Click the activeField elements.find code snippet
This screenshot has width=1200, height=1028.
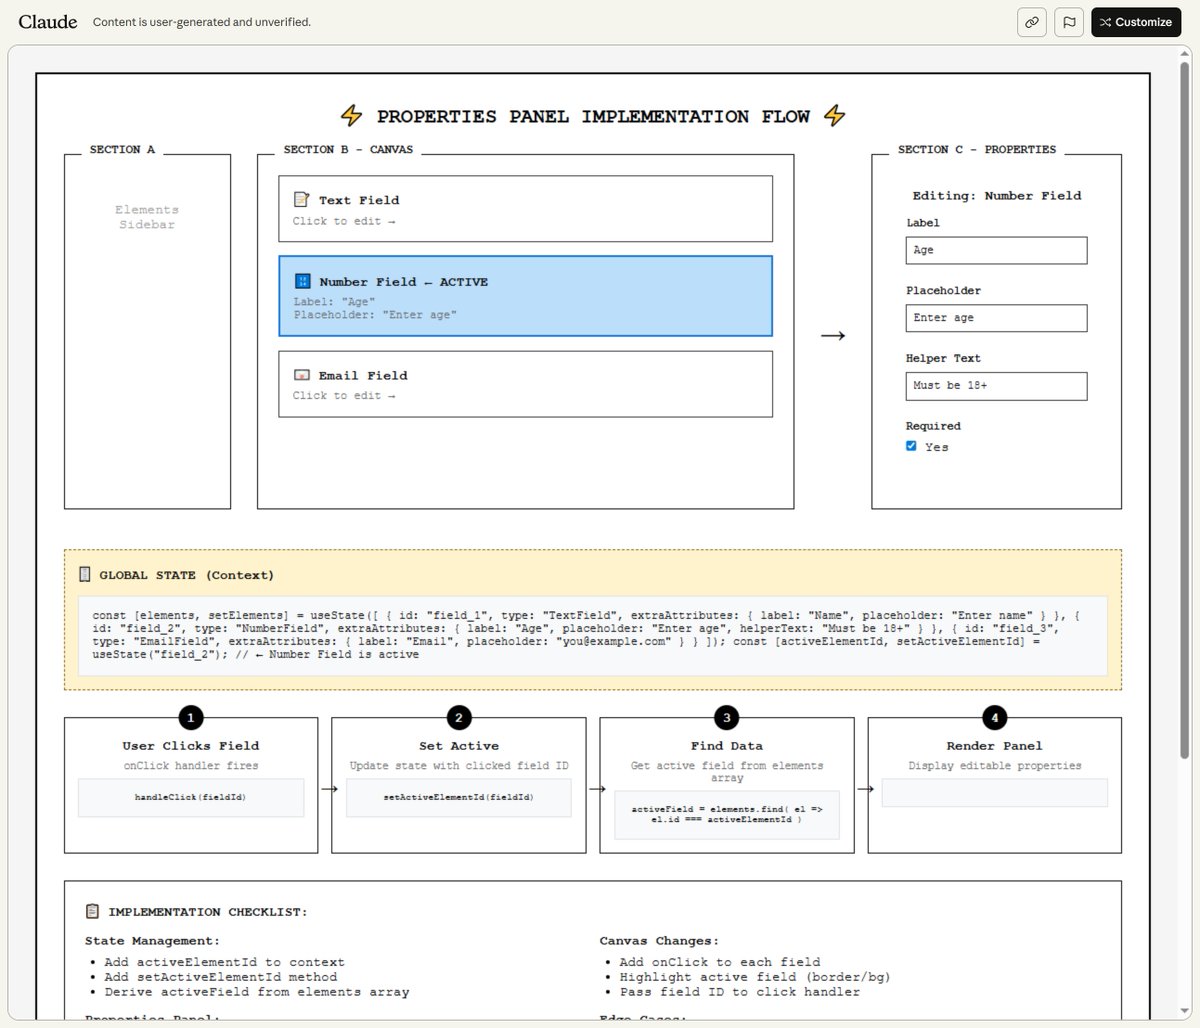[x=727, y=814]
